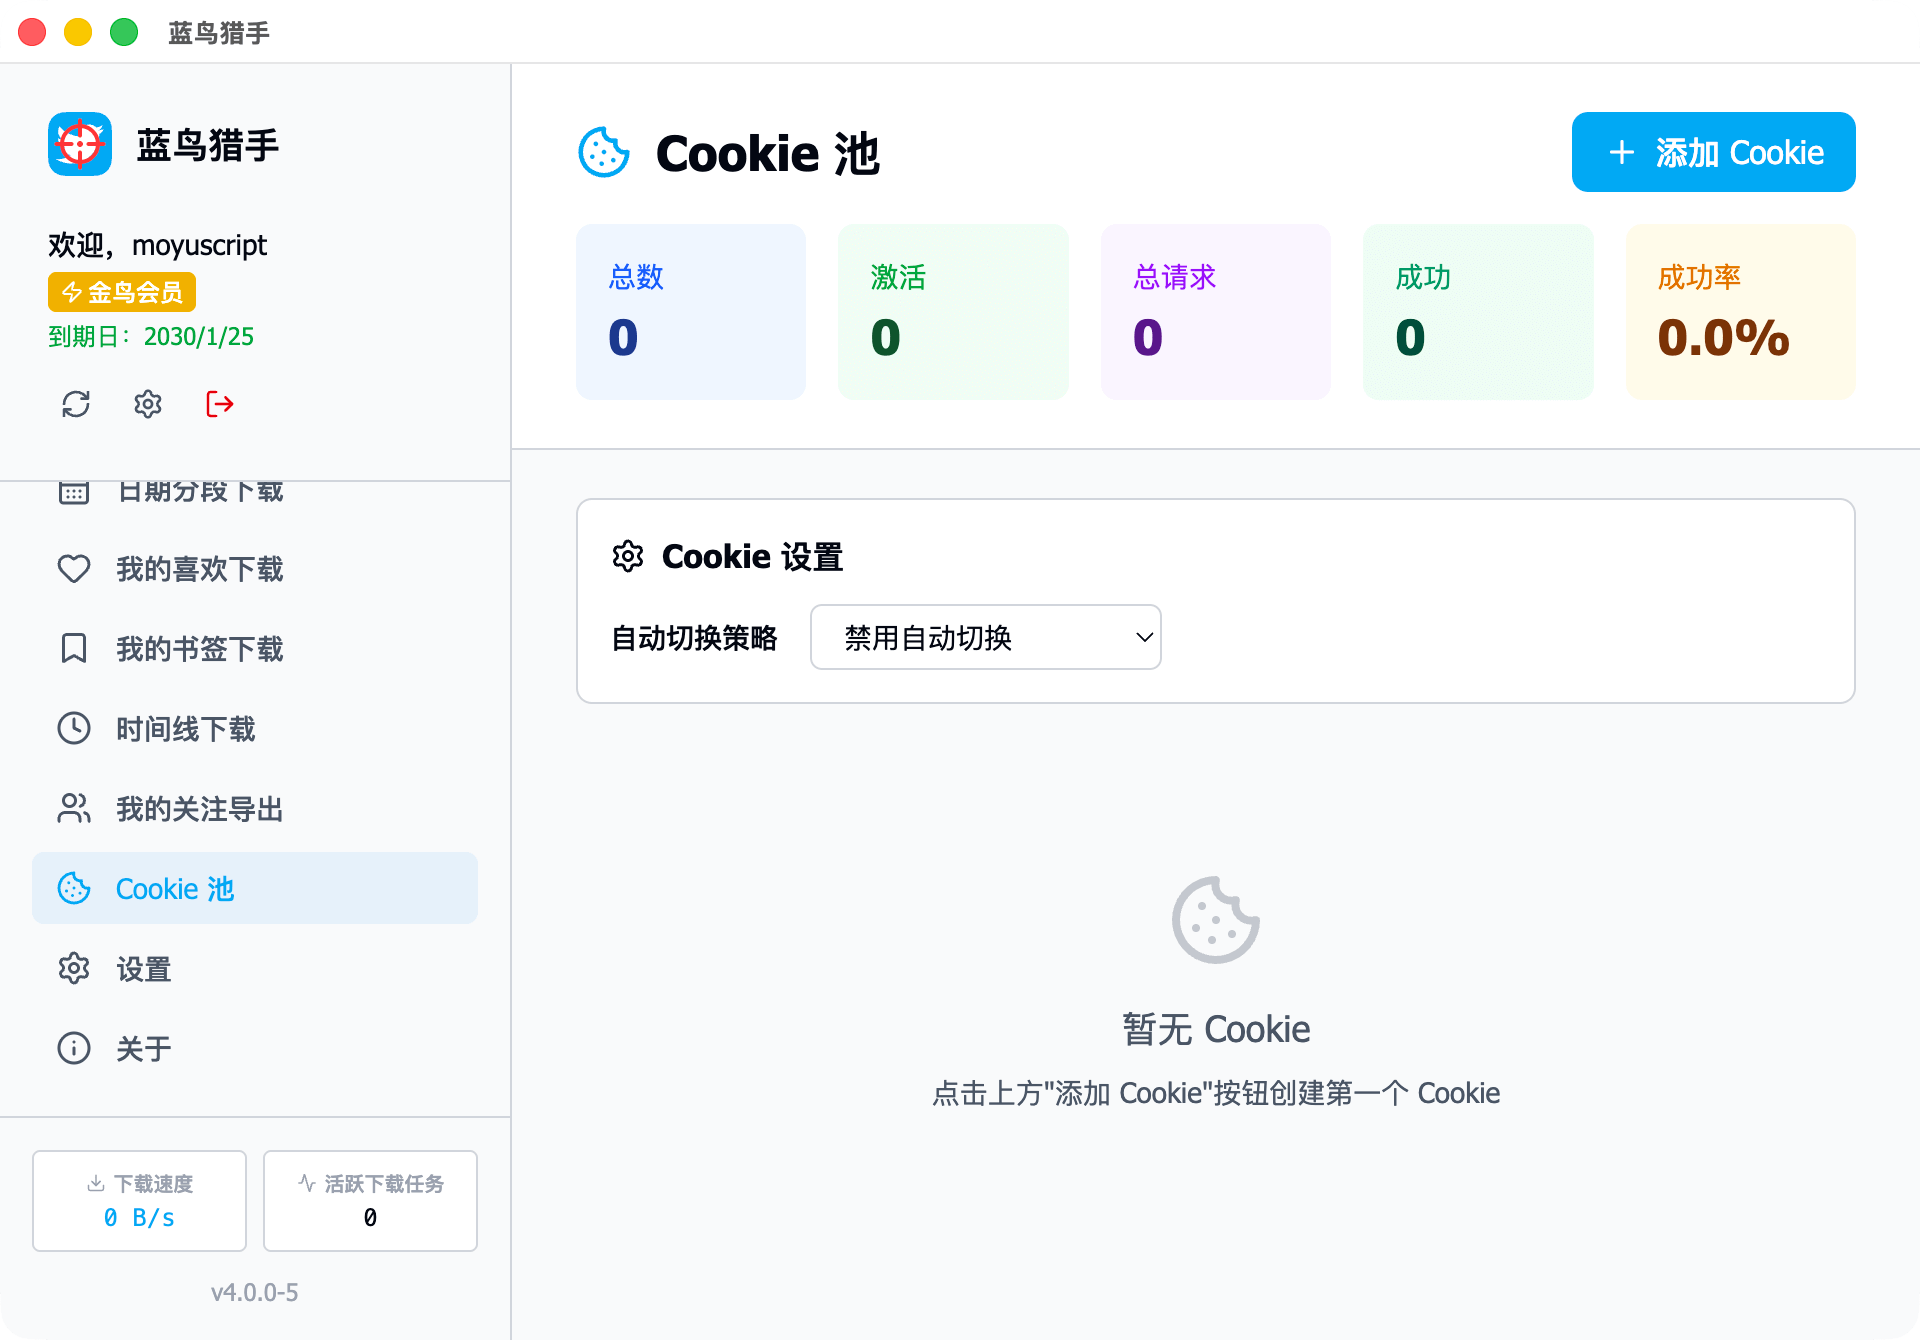Open the 自动切换策略 dropdown
Image resolution: width=1920 pixels, height=1340 pixels.
(985, 637)
